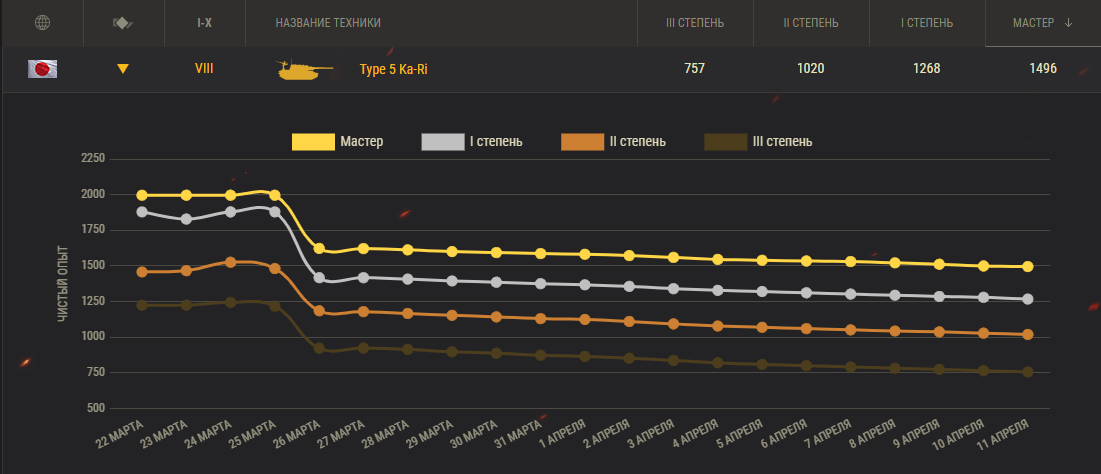Click II степень data point on 24 марта
Viewport: 1101px width, 474px height.
[x=230, y=262]
